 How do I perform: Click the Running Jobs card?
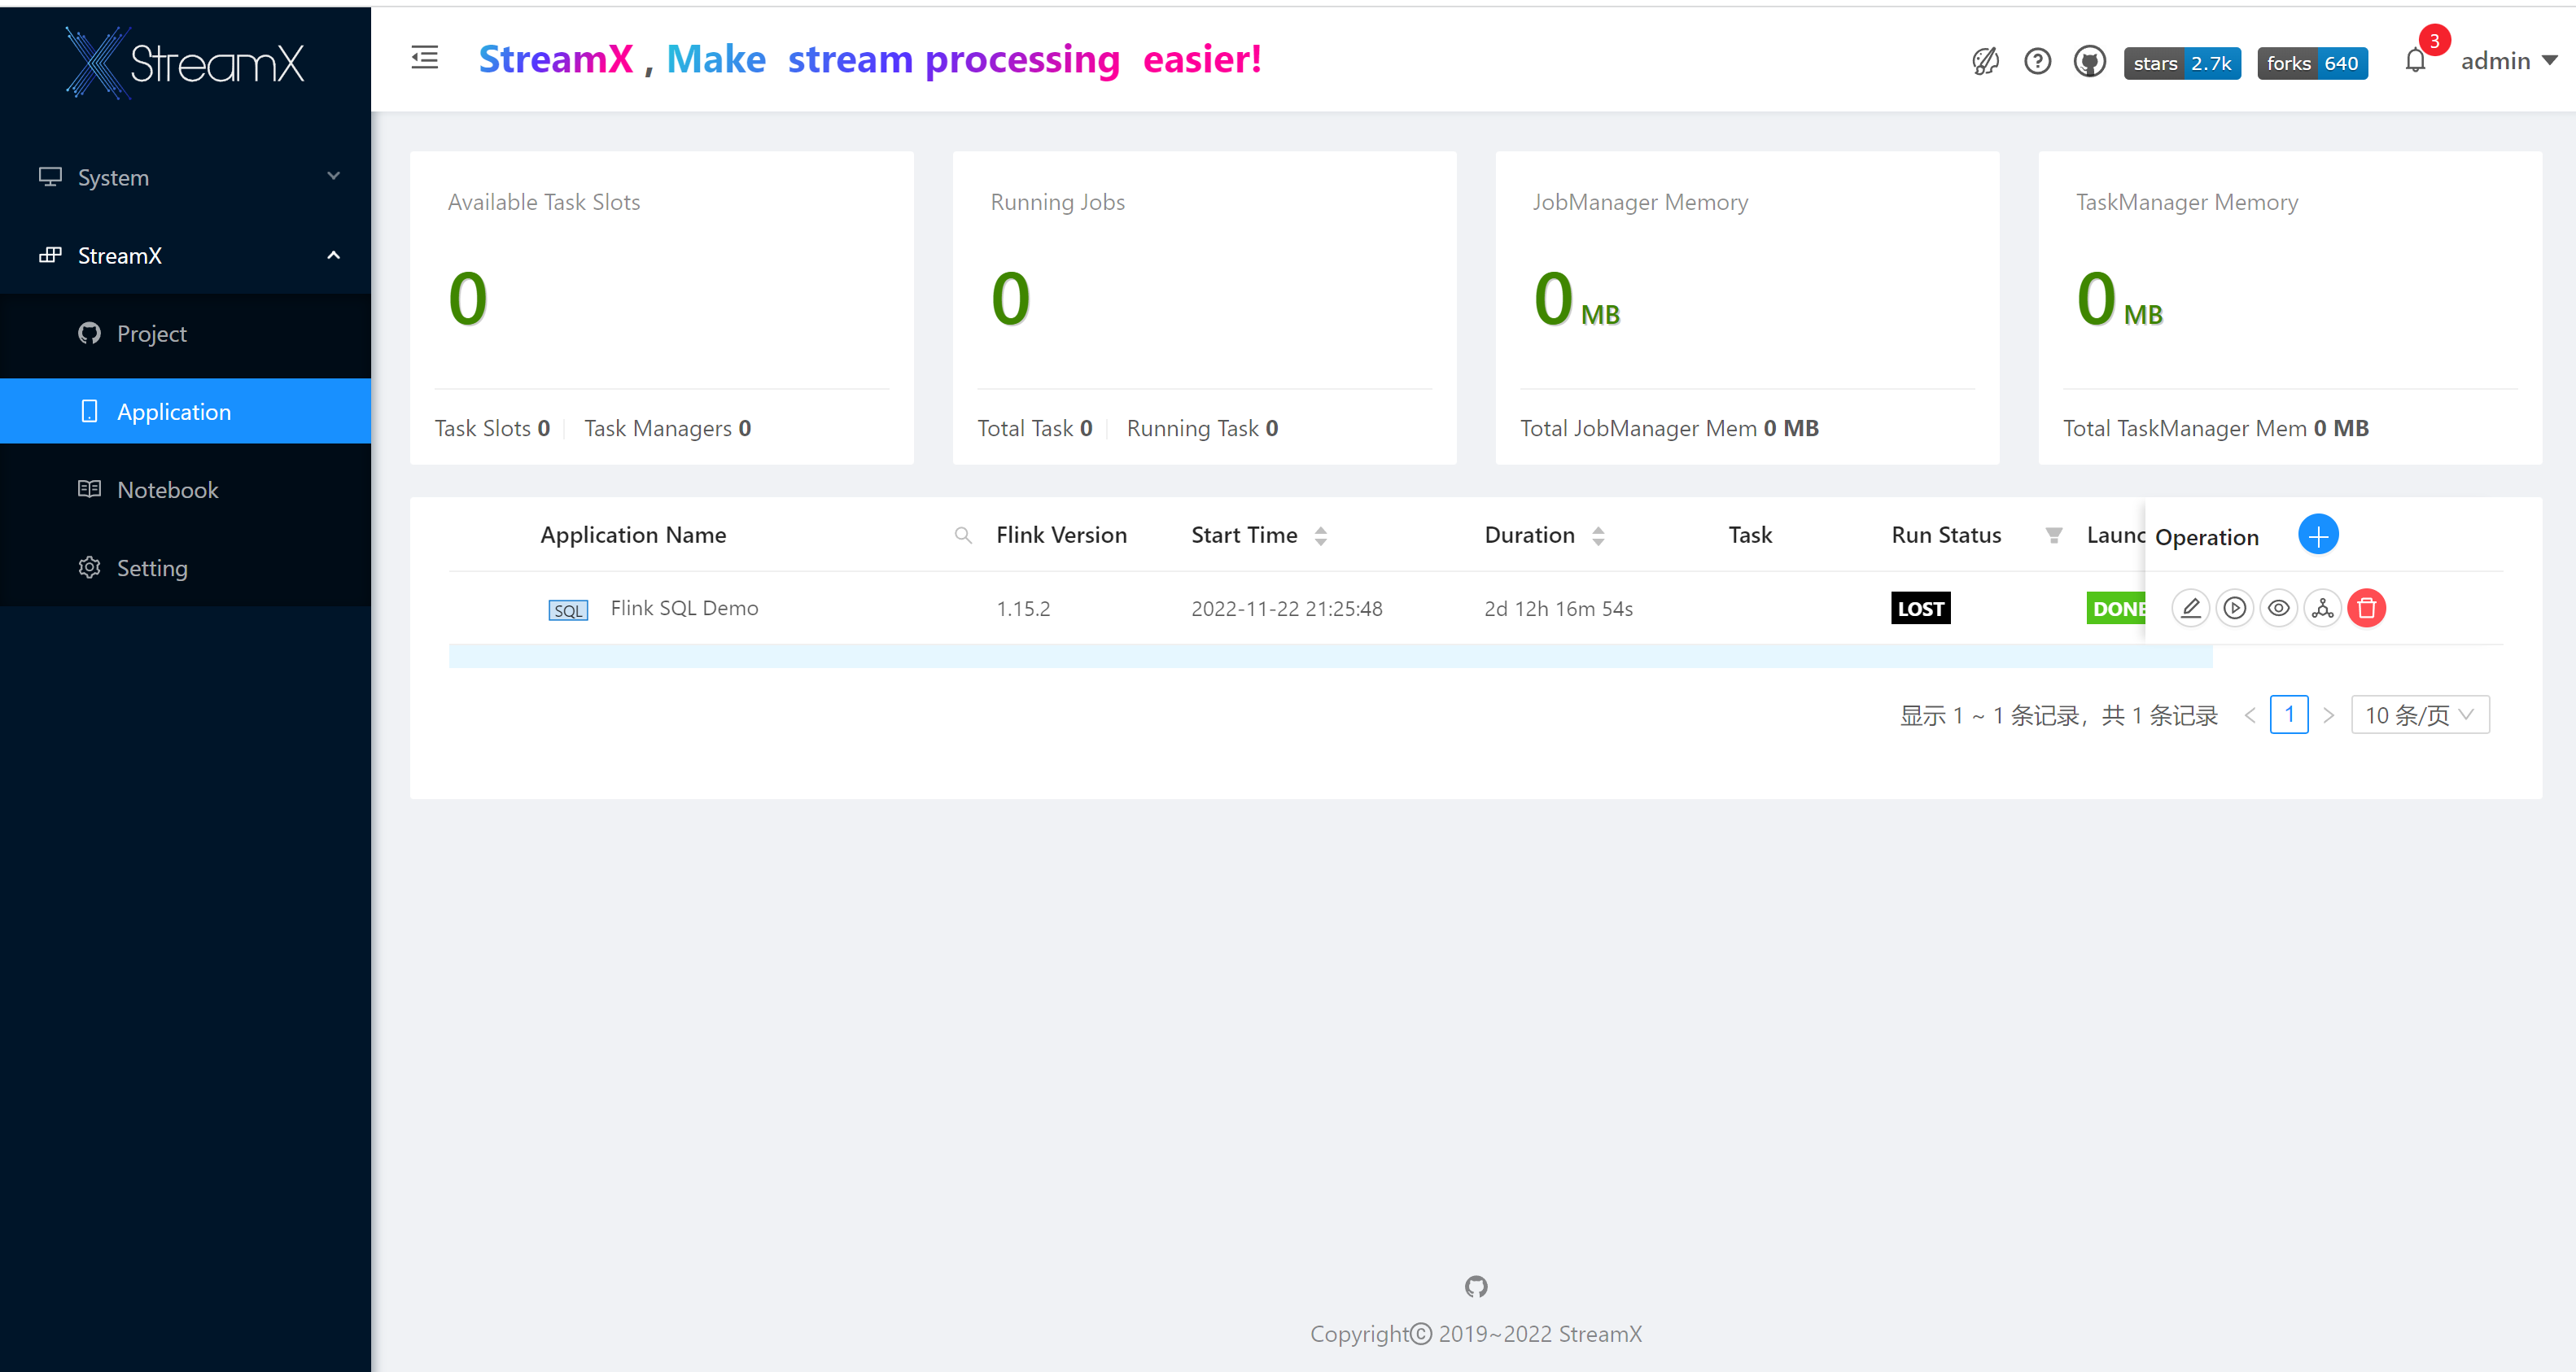pos(1204,307)
